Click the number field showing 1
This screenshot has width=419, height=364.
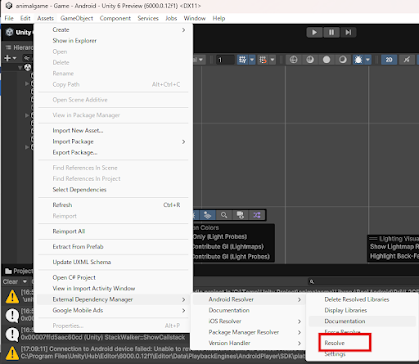click(x=225, y=60)
